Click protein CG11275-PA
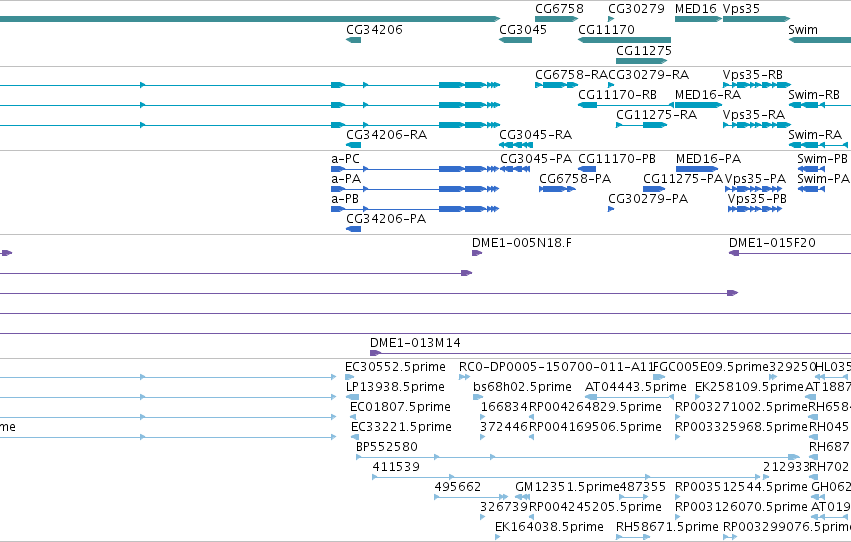This screenshot has width=851, height=542. 654,189
